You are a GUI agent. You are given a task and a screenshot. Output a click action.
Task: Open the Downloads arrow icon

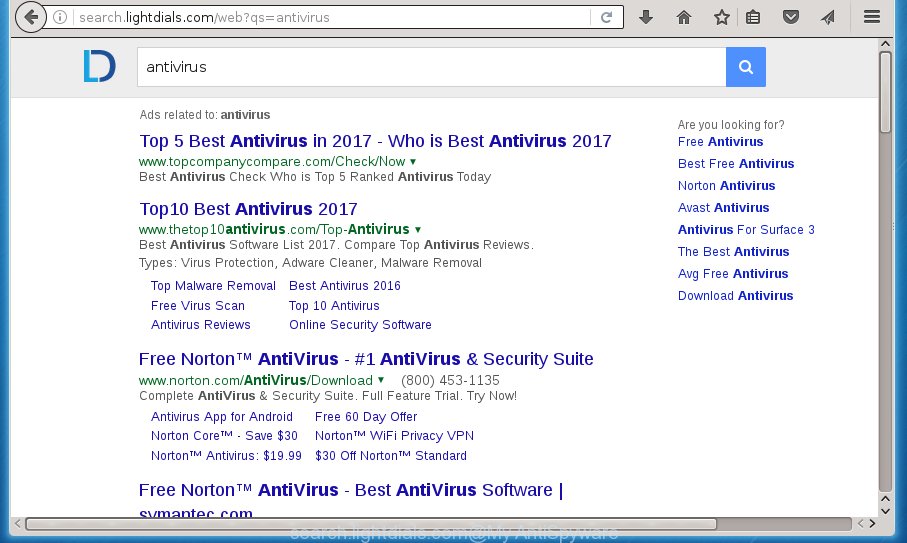point(646,17)
